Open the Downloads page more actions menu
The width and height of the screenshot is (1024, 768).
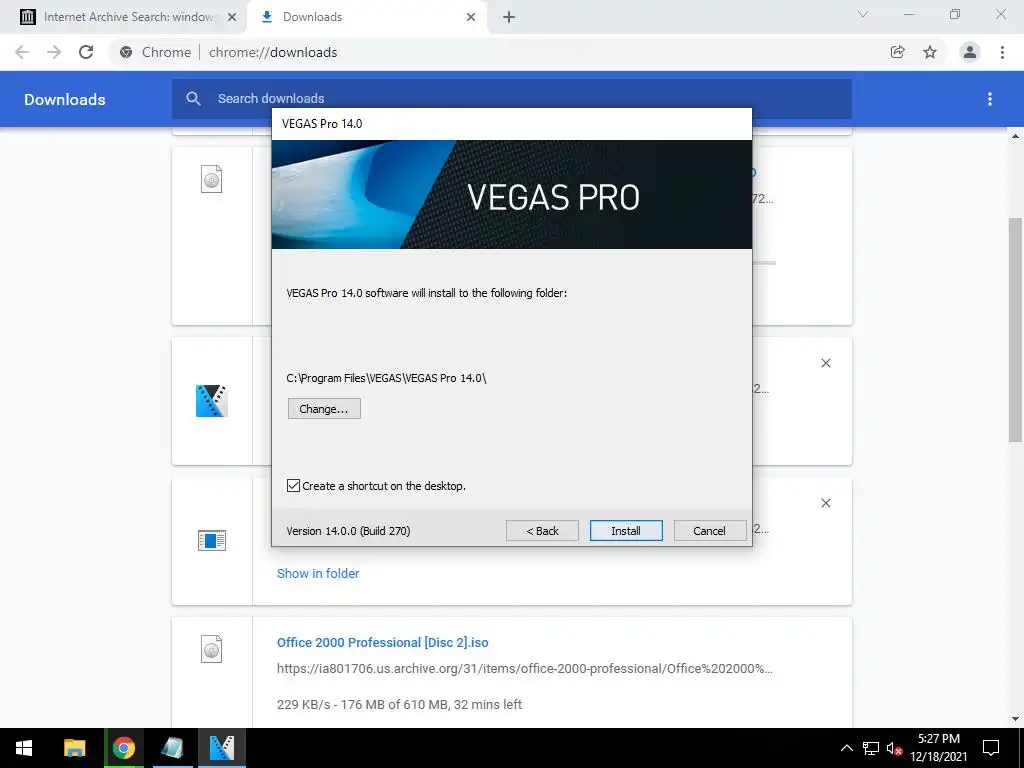(990, 99)
